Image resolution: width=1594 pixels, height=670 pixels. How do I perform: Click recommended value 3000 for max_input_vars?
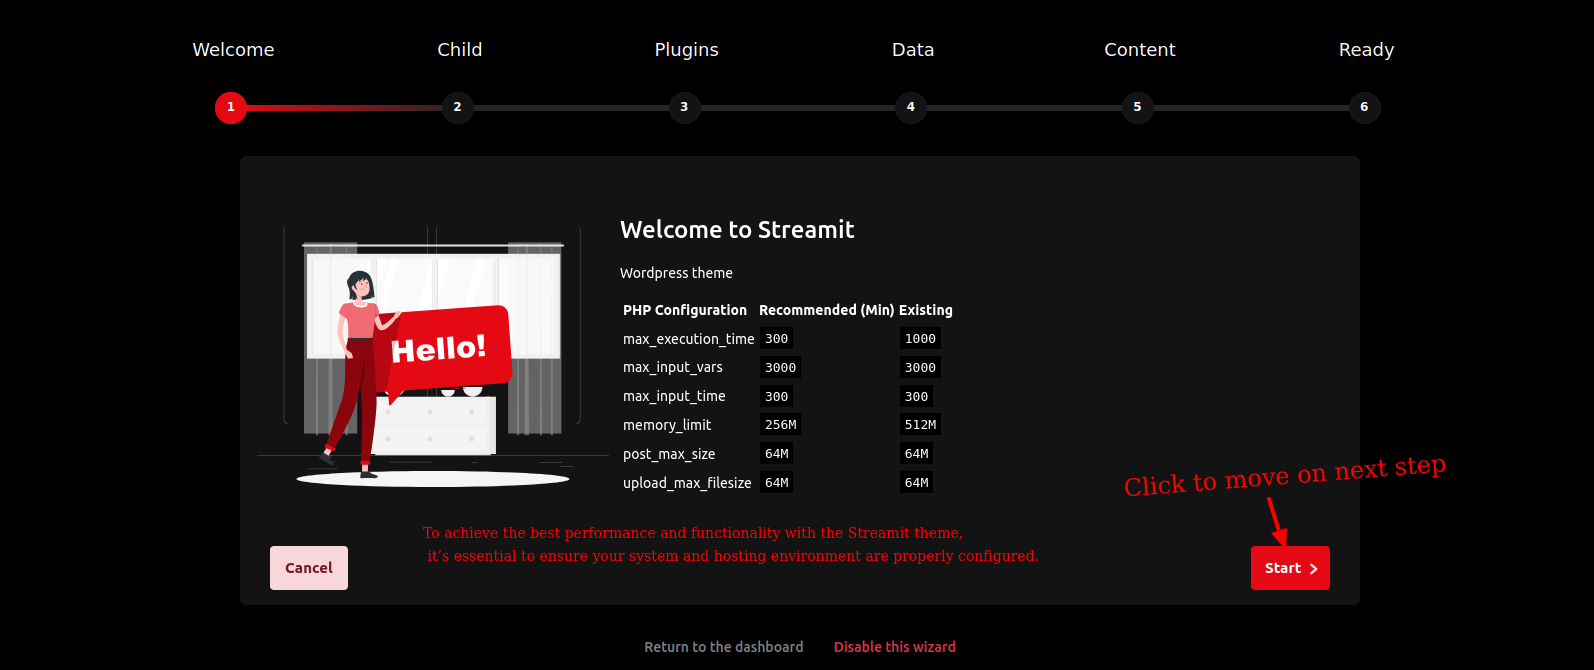coord(780,367)
